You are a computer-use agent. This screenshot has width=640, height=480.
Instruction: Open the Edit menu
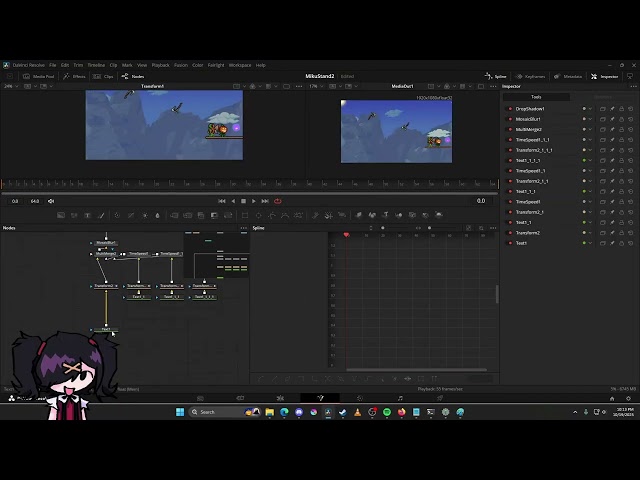[65, 65]
